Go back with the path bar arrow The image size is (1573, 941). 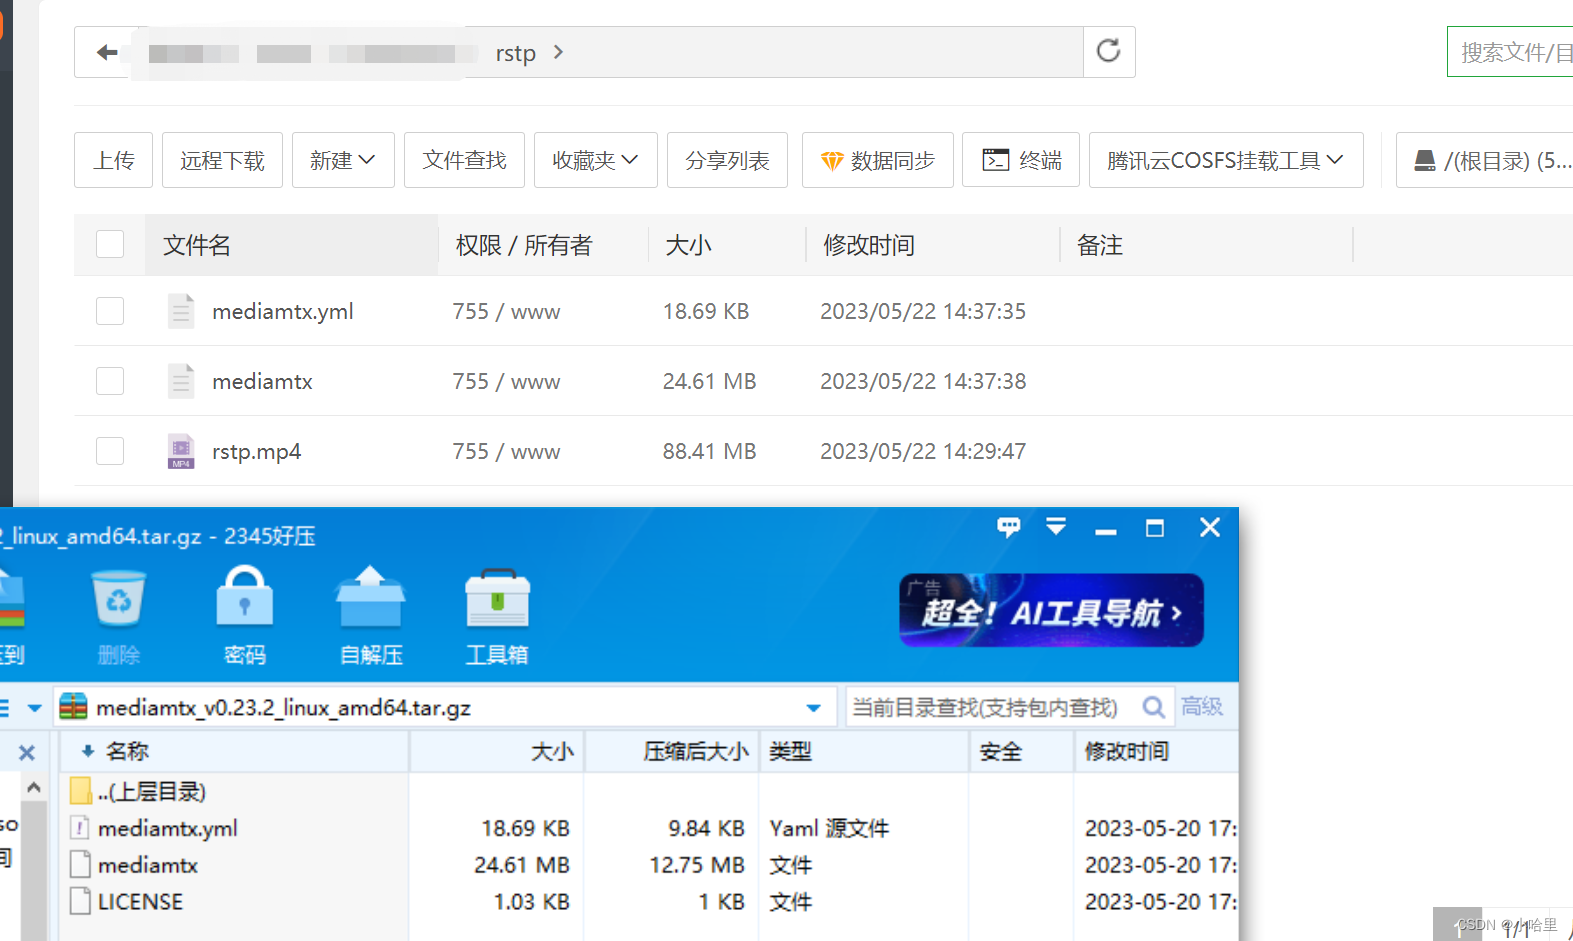[107, 52]
